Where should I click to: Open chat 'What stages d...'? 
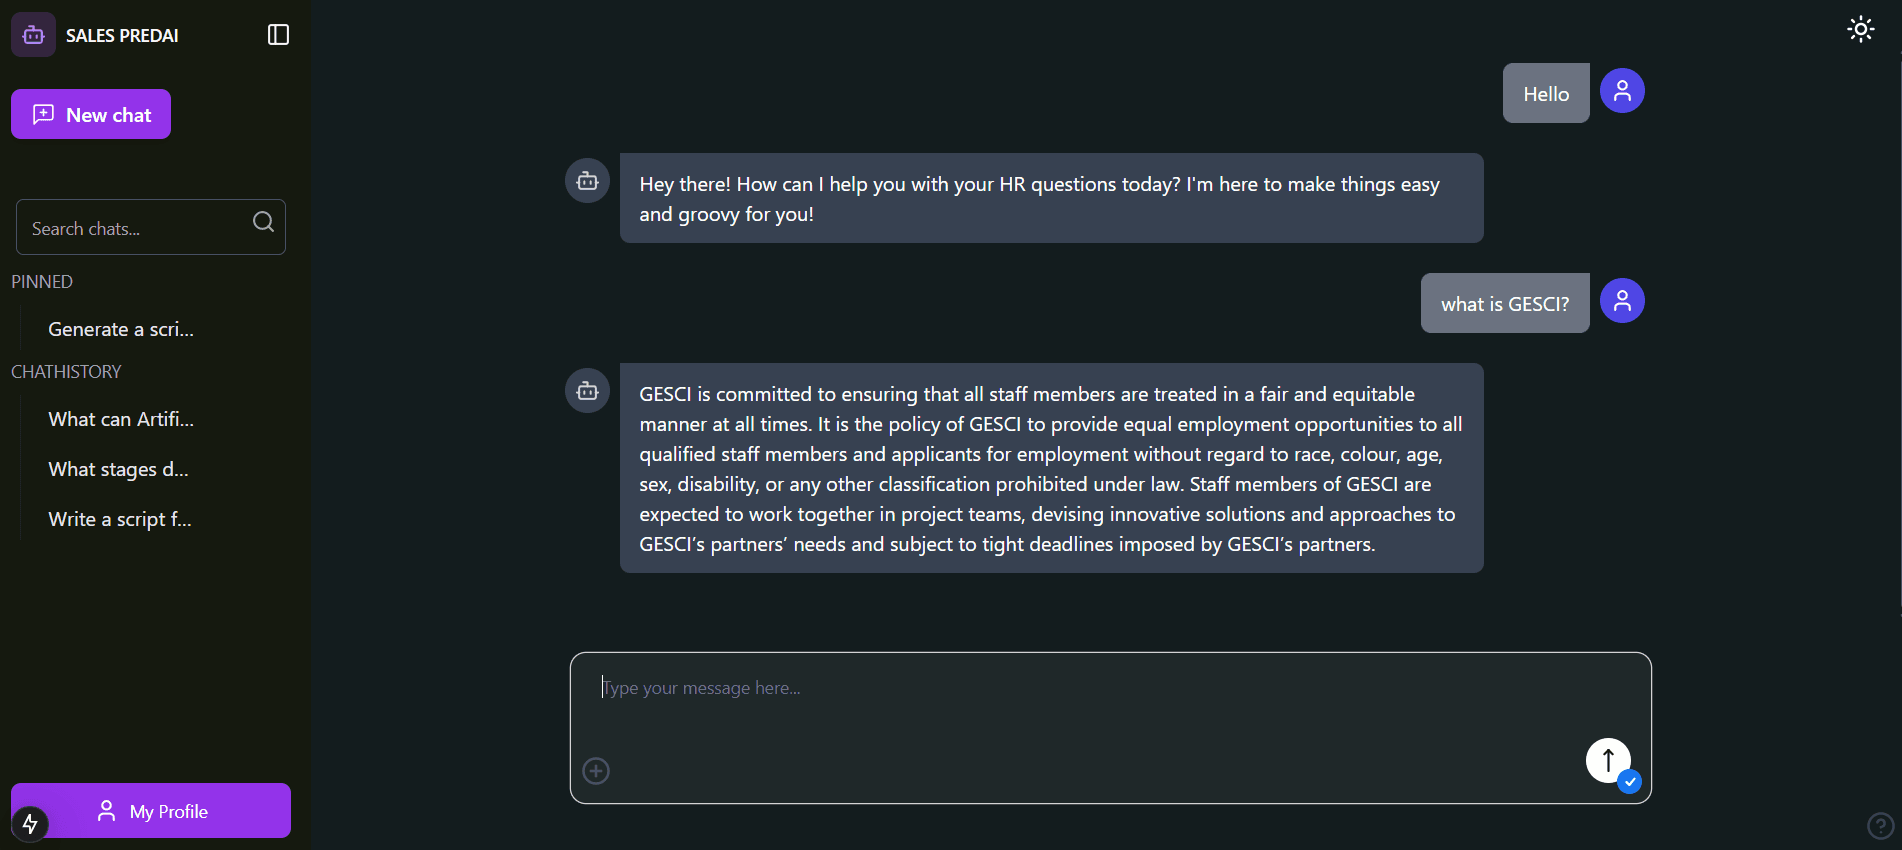pos(118,469)
